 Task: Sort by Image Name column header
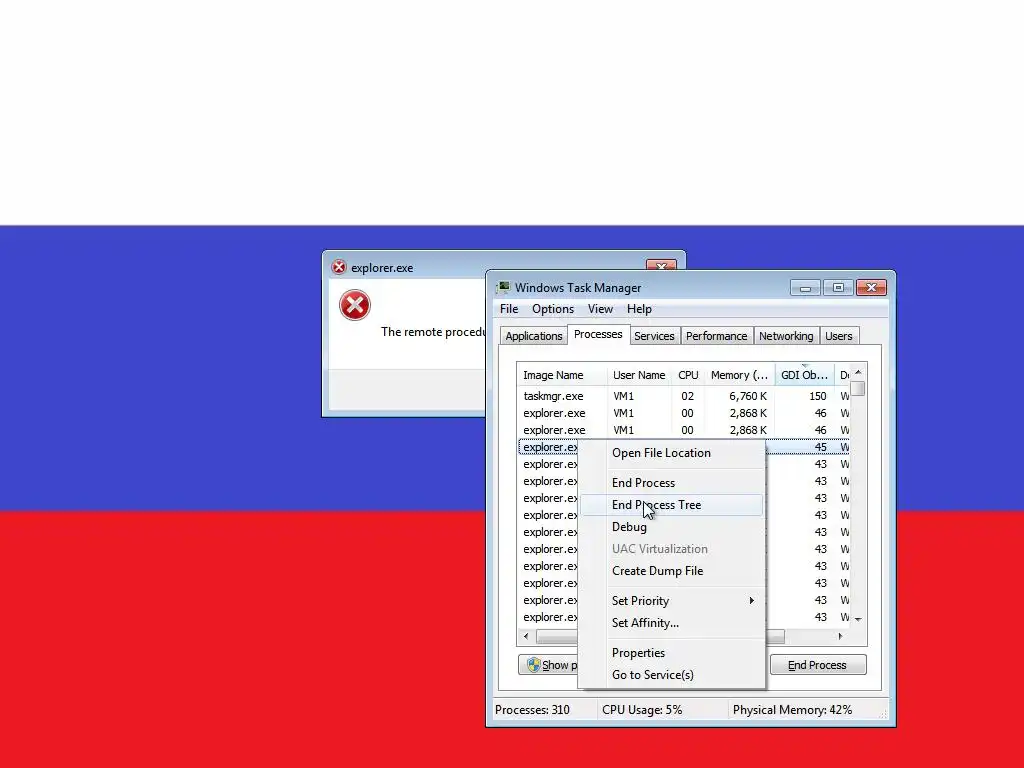562,375
